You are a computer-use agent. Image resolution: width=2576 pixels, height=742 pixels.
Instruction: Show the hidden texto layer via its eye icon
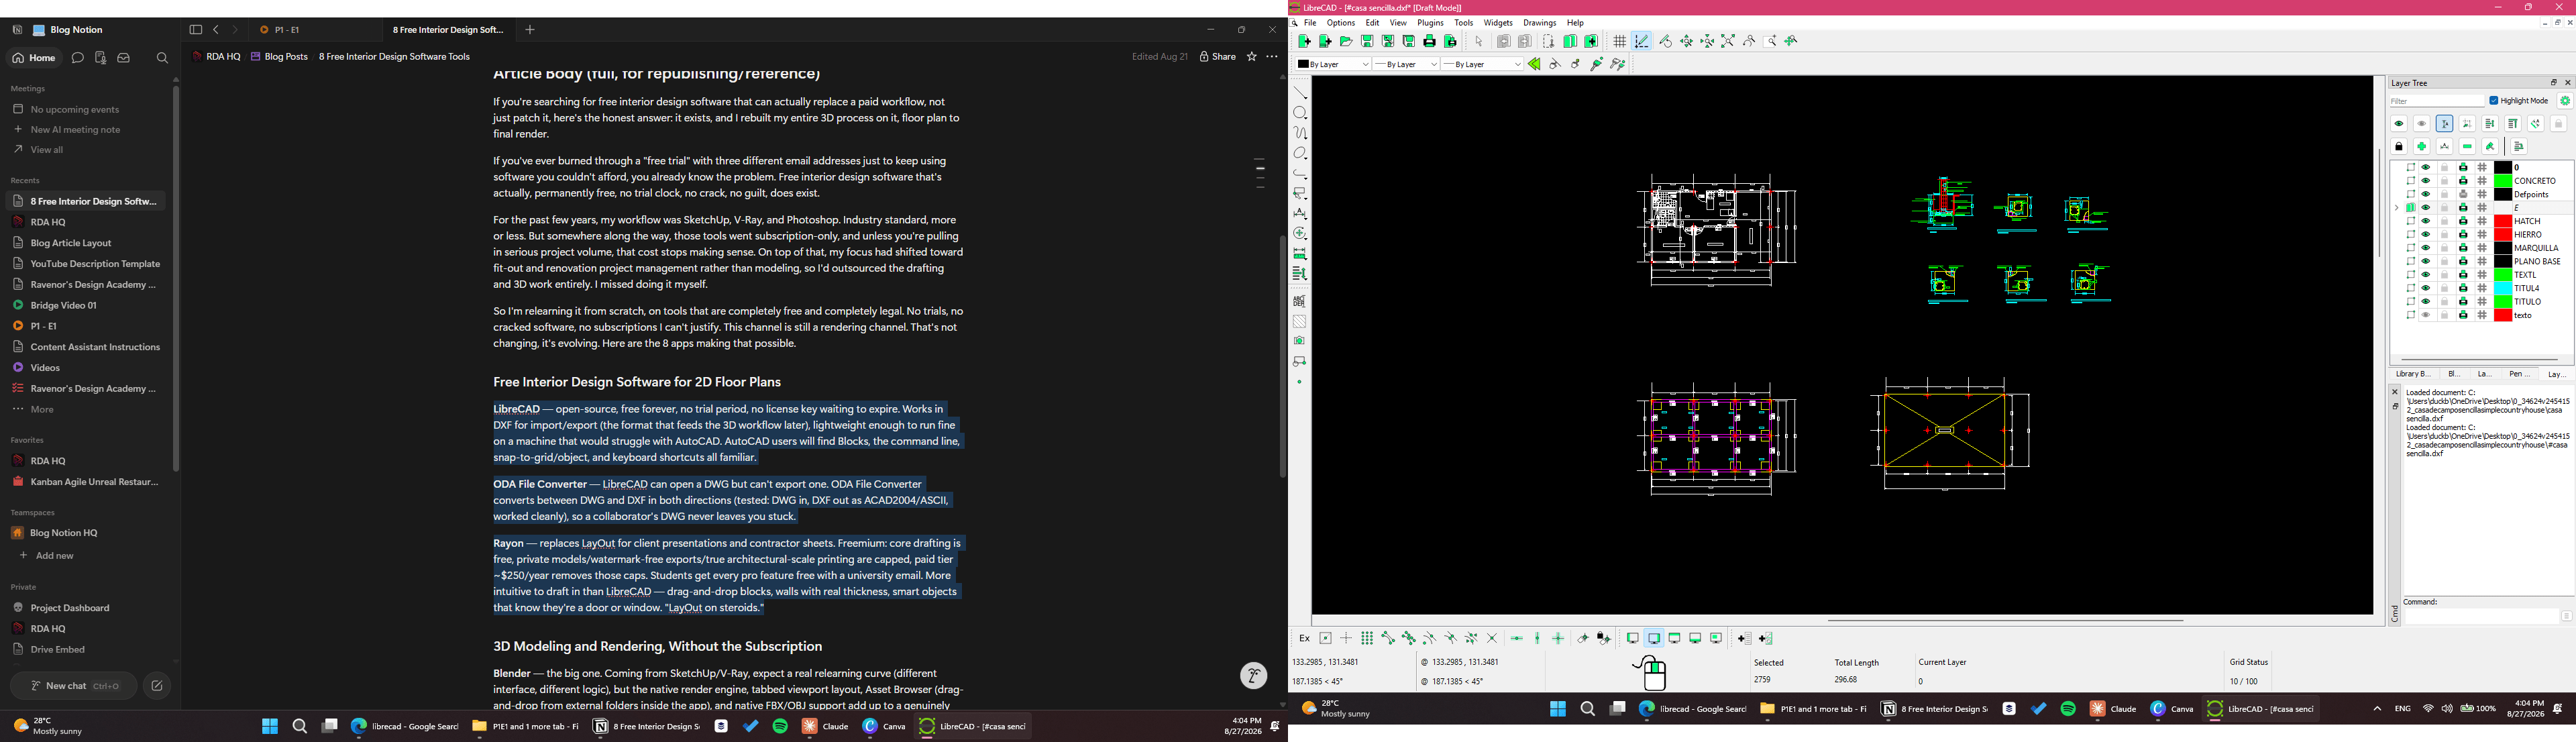[2425, 315]
